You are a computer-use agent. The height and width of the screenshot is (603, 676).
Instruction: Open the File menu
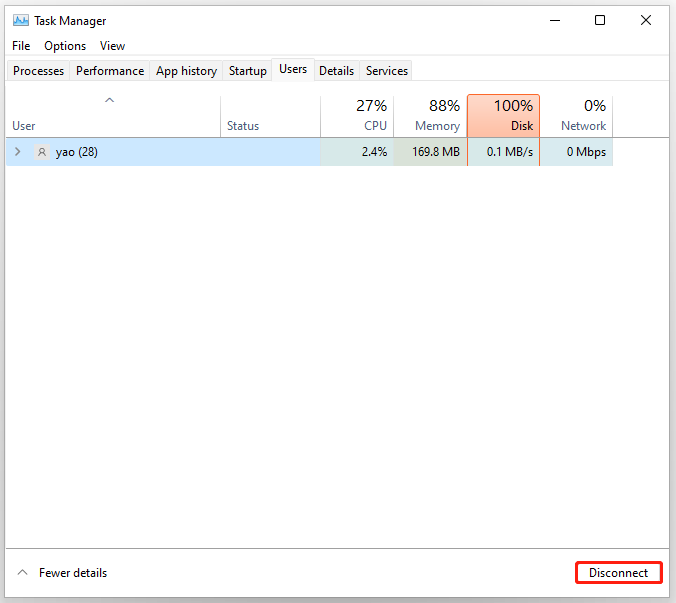pos(21,46)
